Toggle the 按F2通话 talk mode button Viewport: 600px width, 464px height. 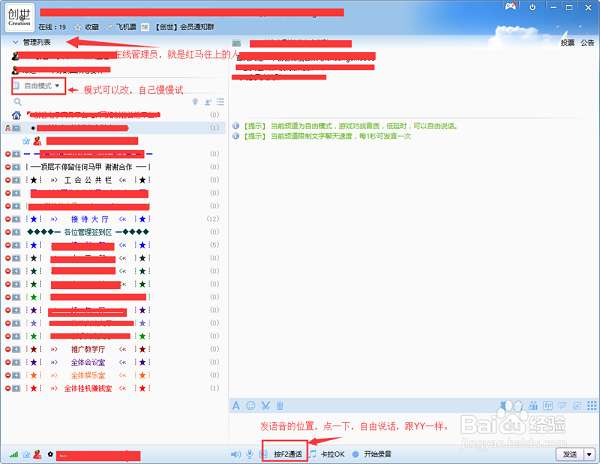pos(288,454)
